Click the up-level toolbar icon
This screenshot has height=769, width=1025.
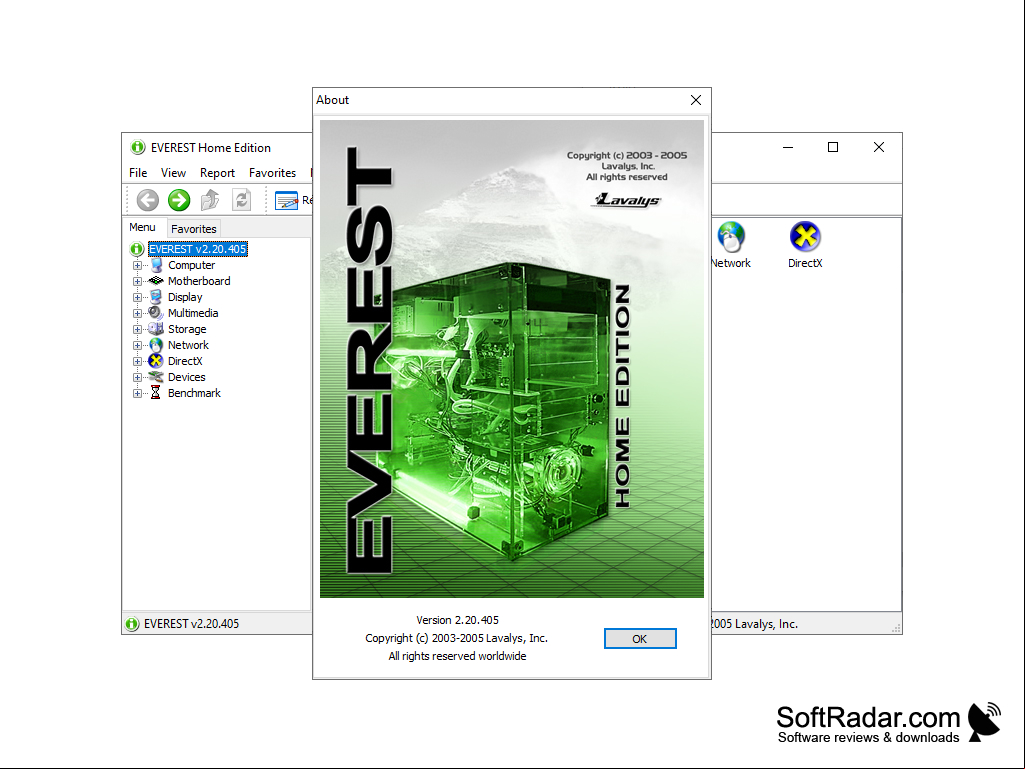210,200
